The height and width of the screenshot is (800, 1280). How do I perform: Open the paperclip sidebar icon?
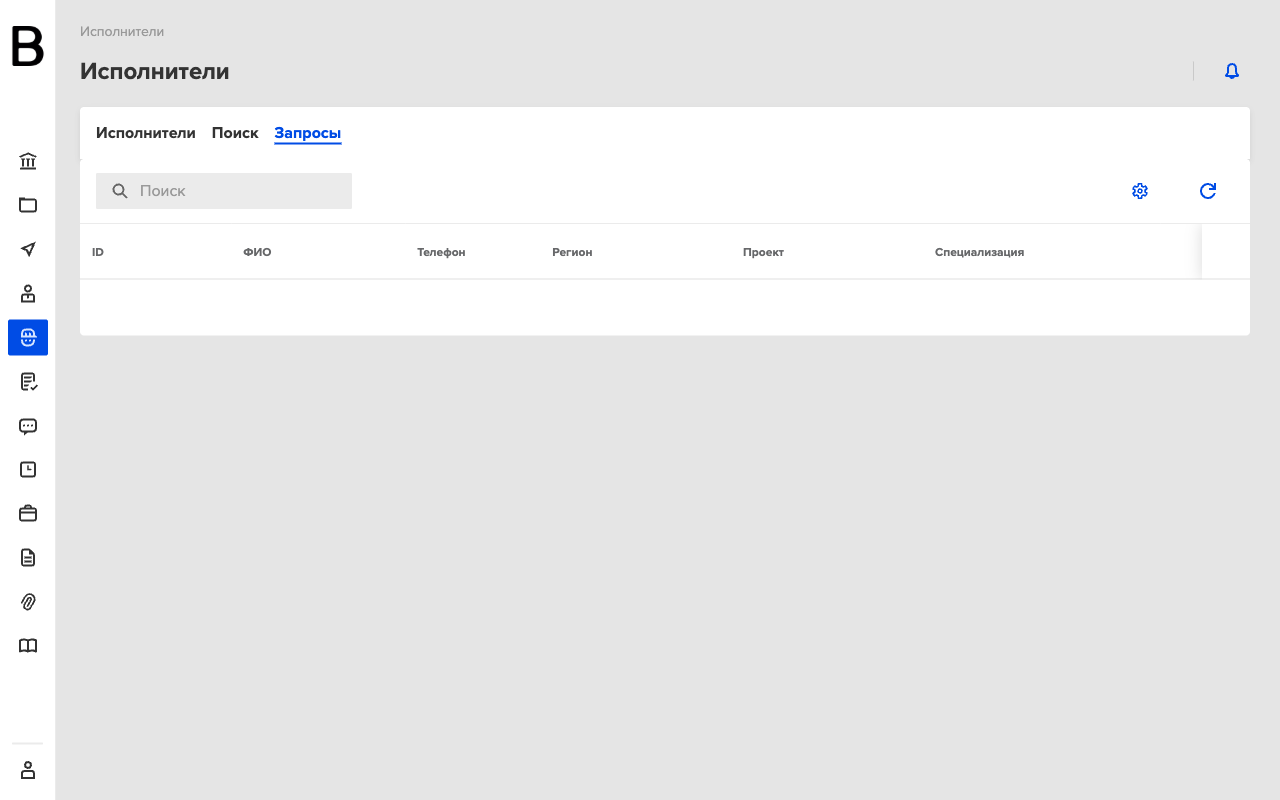point(28,601)
